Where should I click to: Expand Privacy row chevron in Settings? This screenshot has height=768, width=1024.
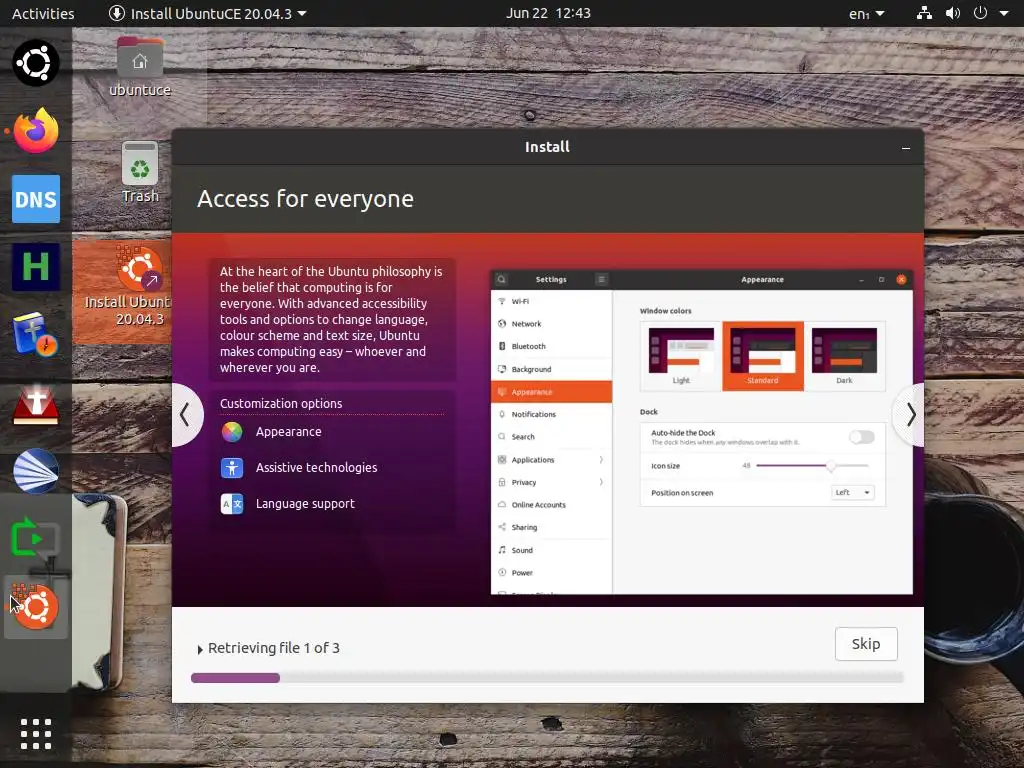[601, 483]
